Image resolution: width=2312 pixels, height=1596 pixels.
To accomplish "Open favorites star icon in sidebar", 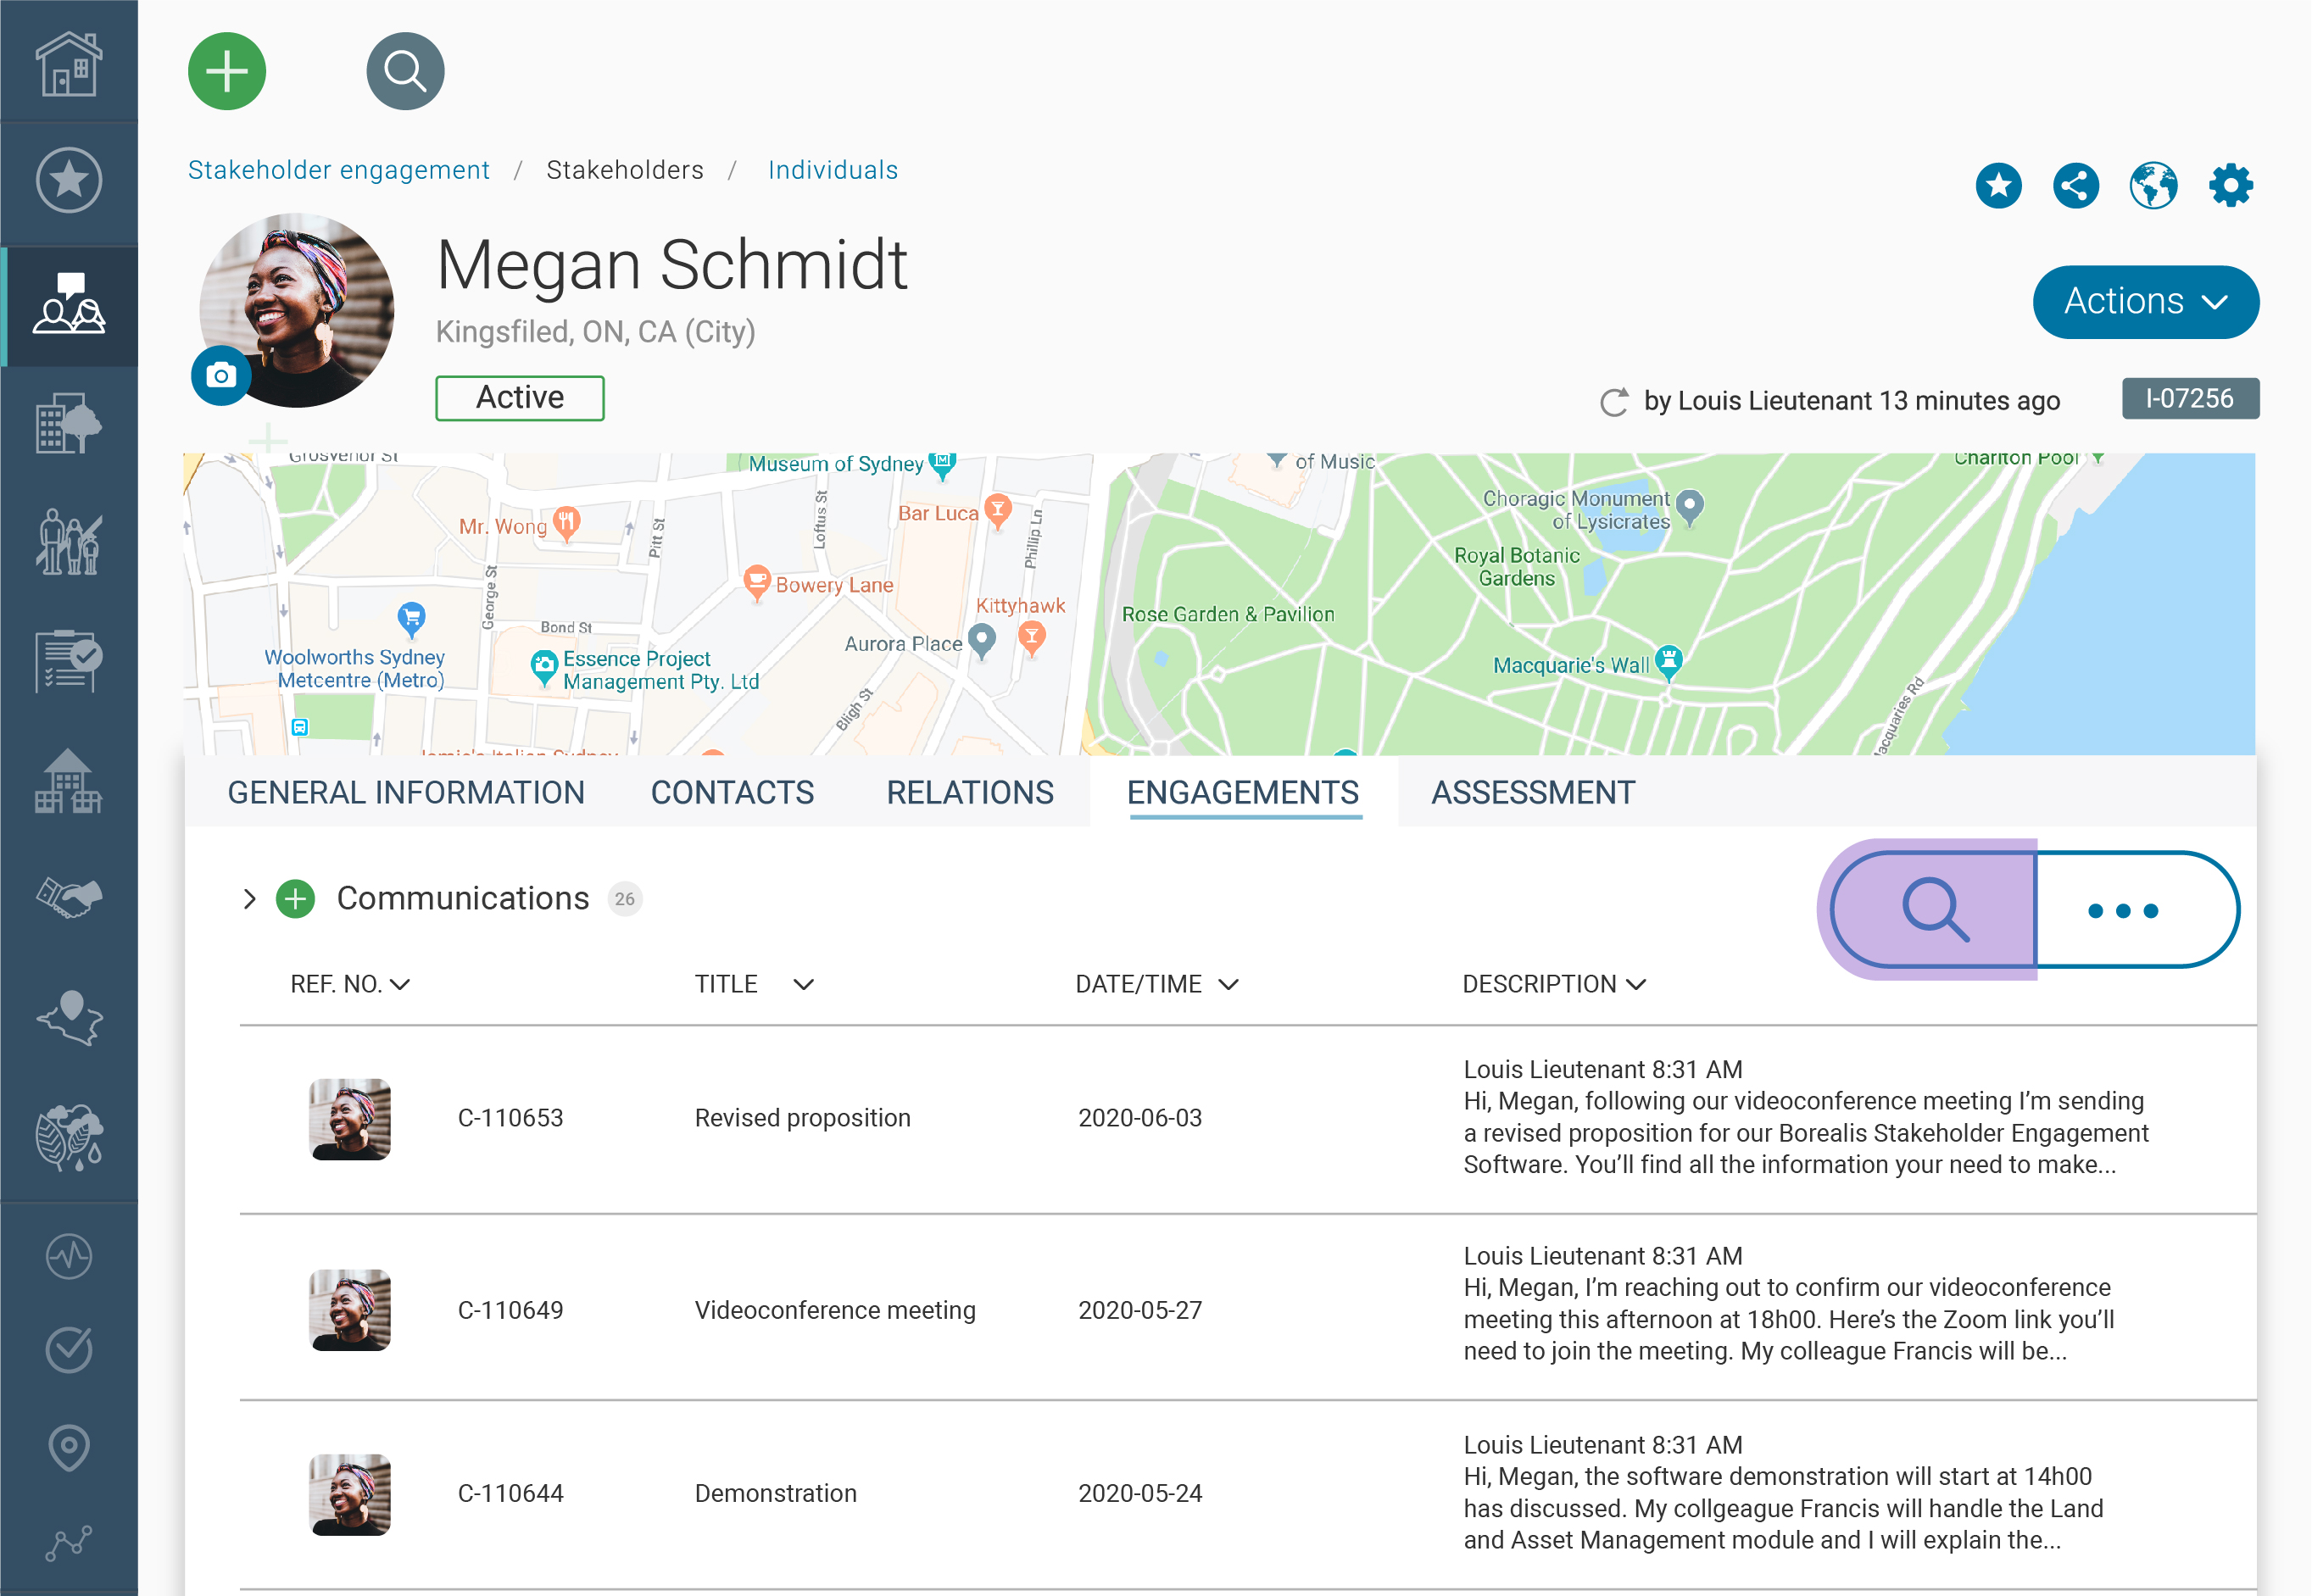I will 69,181.
